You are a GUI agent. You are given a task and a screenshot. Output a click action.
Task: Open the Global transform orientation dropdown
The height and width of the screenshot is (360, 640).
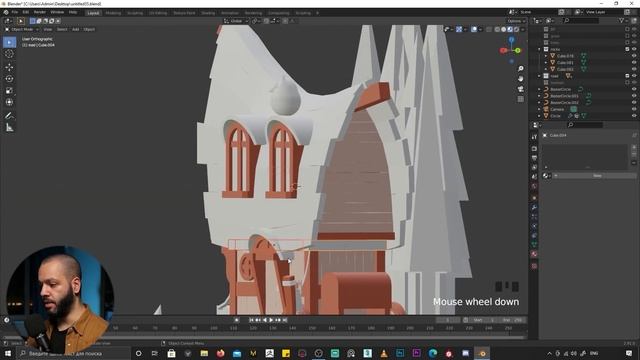click(x=236, y=21)
